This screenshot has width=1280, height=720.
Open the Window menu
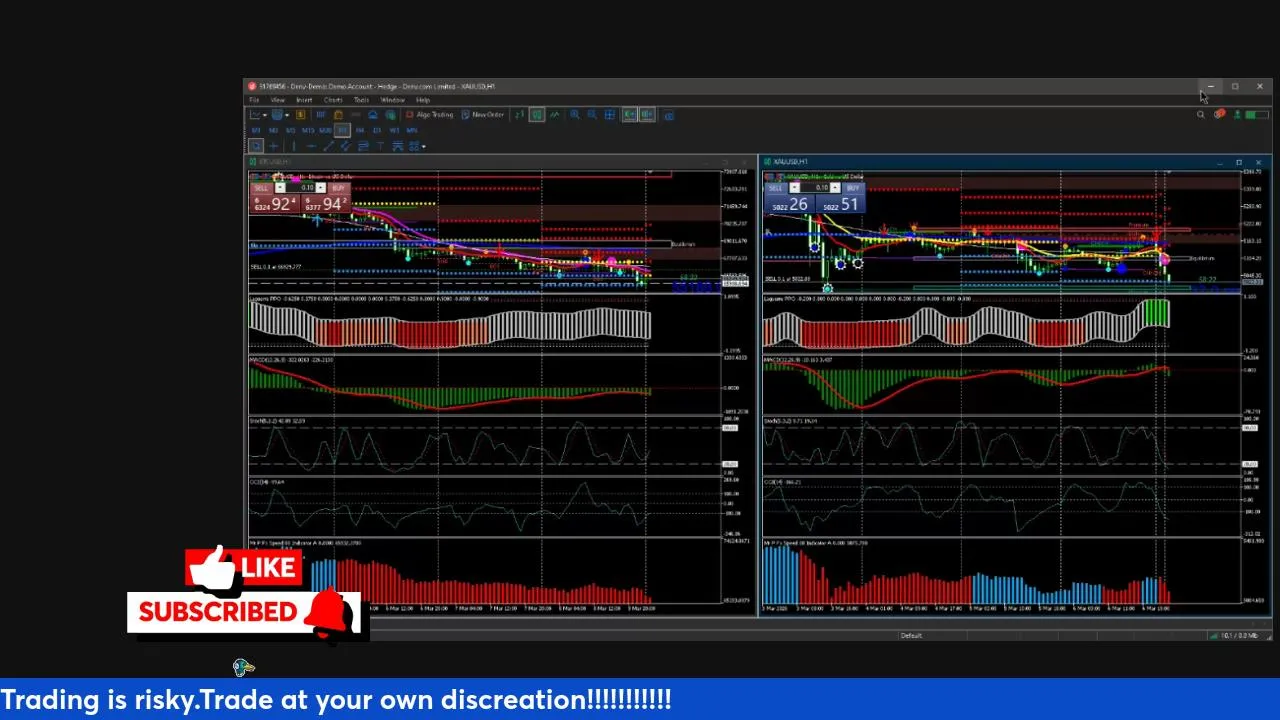[393, 100]
